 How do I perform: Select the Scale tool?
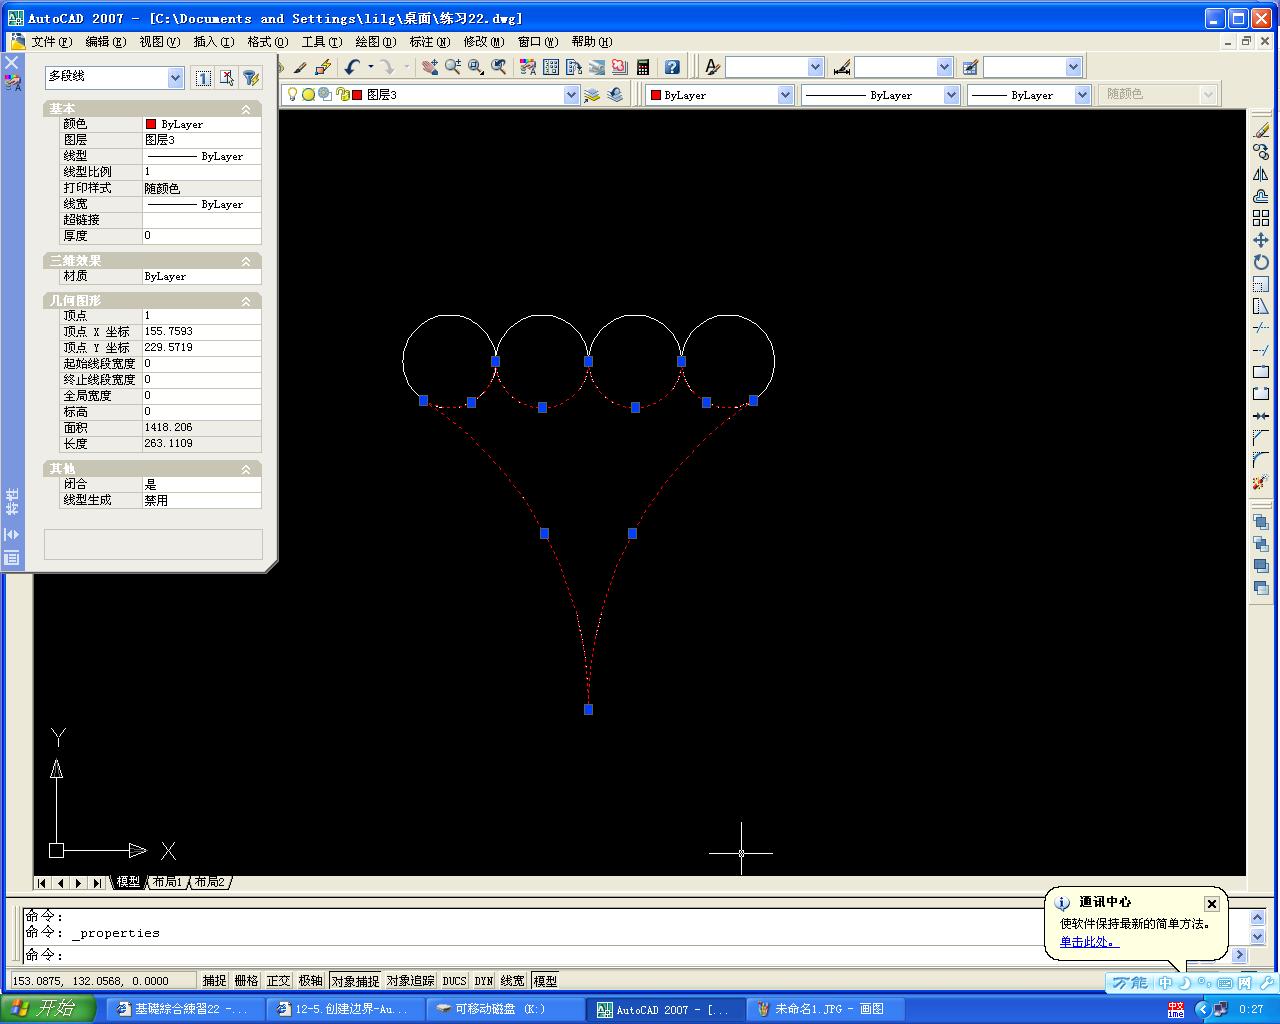pos(1261,284)
